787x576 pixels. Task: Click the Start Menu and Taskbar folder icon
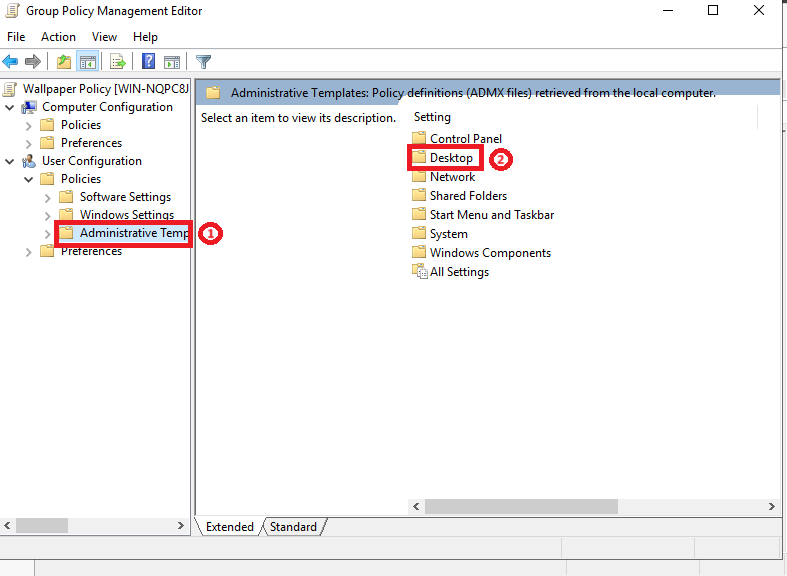419,214
